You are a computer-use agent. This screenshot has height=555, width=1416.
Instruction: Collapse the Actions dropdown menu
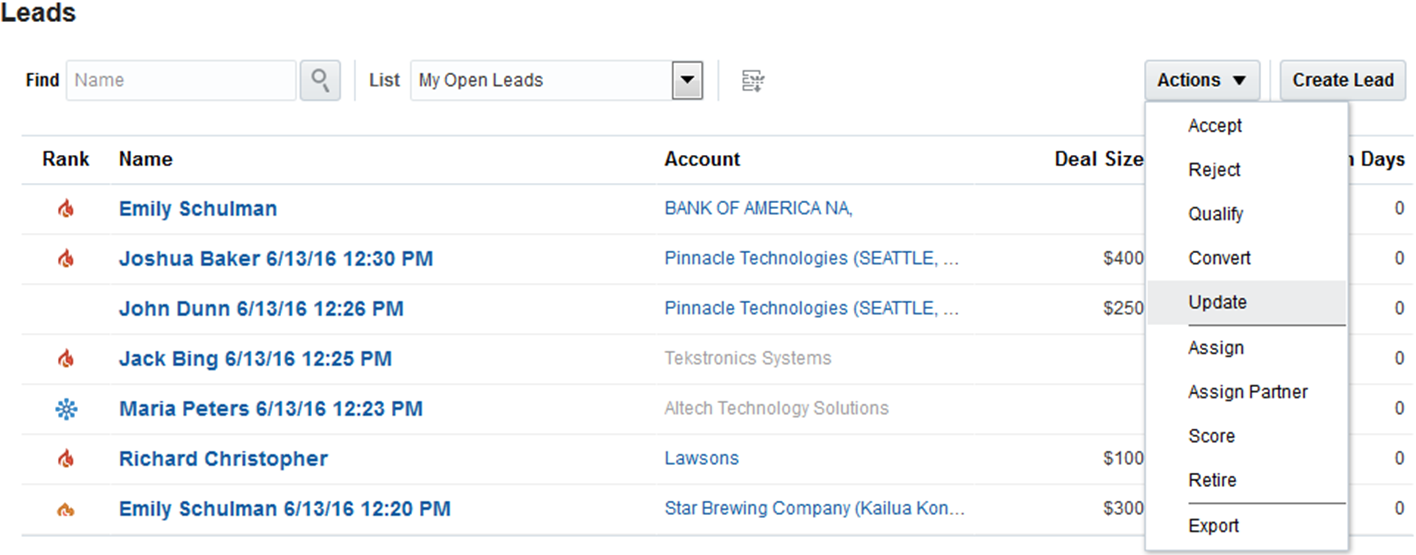point(1201,80)
